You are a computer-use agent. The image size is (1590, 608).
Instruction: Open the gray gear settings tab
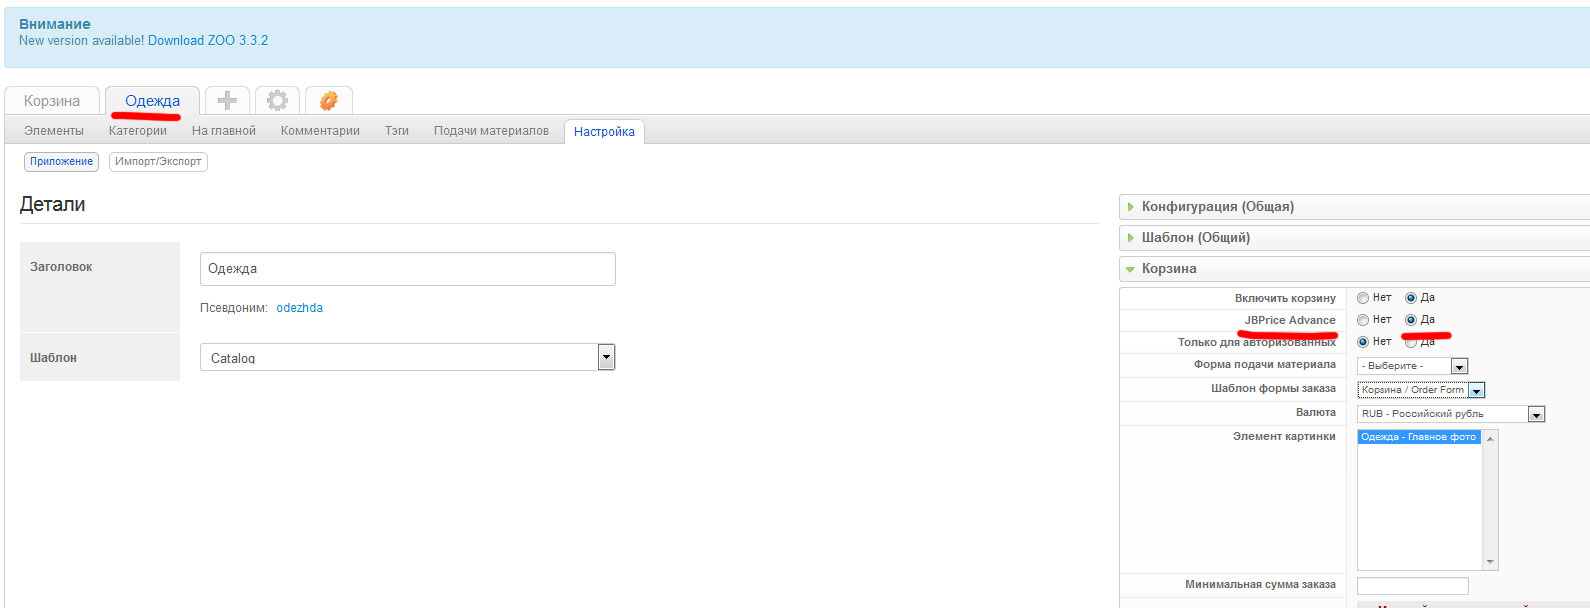277,101
